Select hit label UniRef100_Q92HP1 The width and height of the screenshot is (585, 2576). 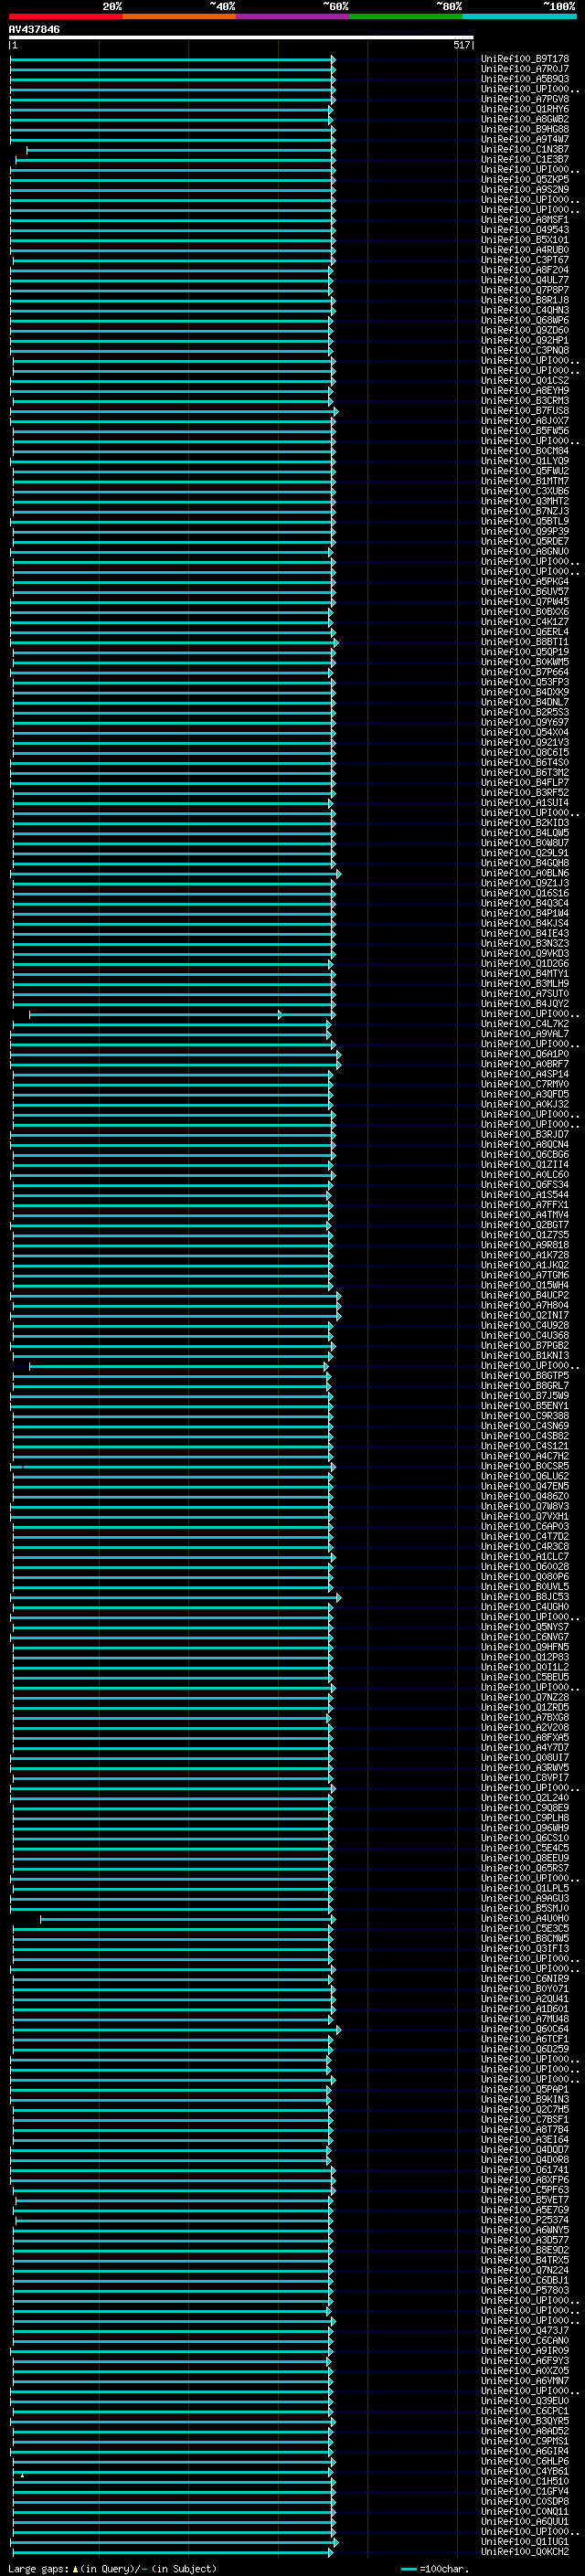coord(525,340)
